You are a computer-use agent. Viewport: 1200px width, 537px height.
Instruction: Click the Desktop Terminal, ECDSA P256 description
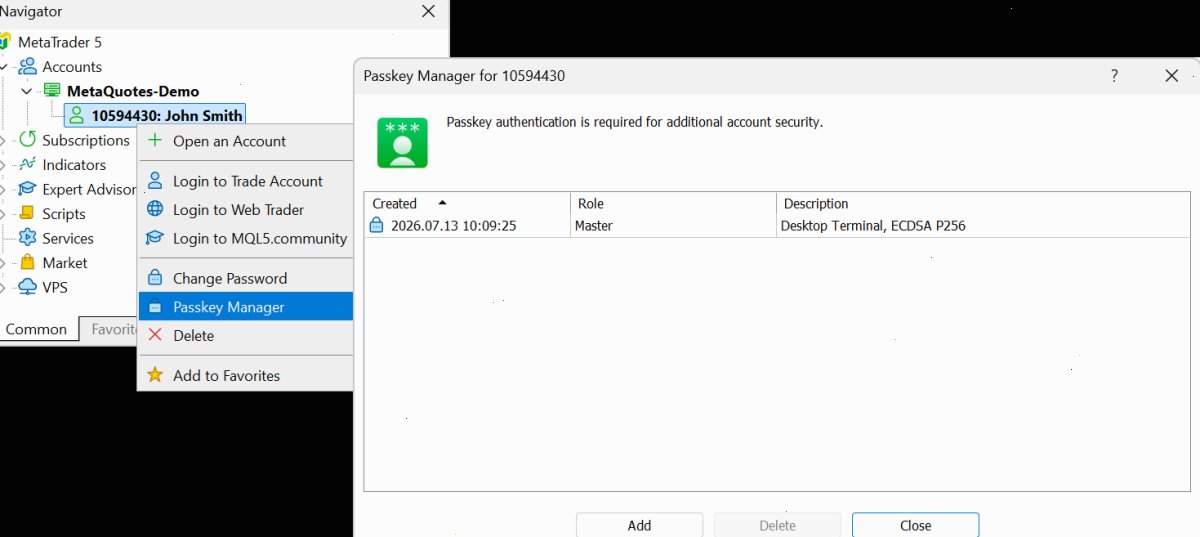873,226
